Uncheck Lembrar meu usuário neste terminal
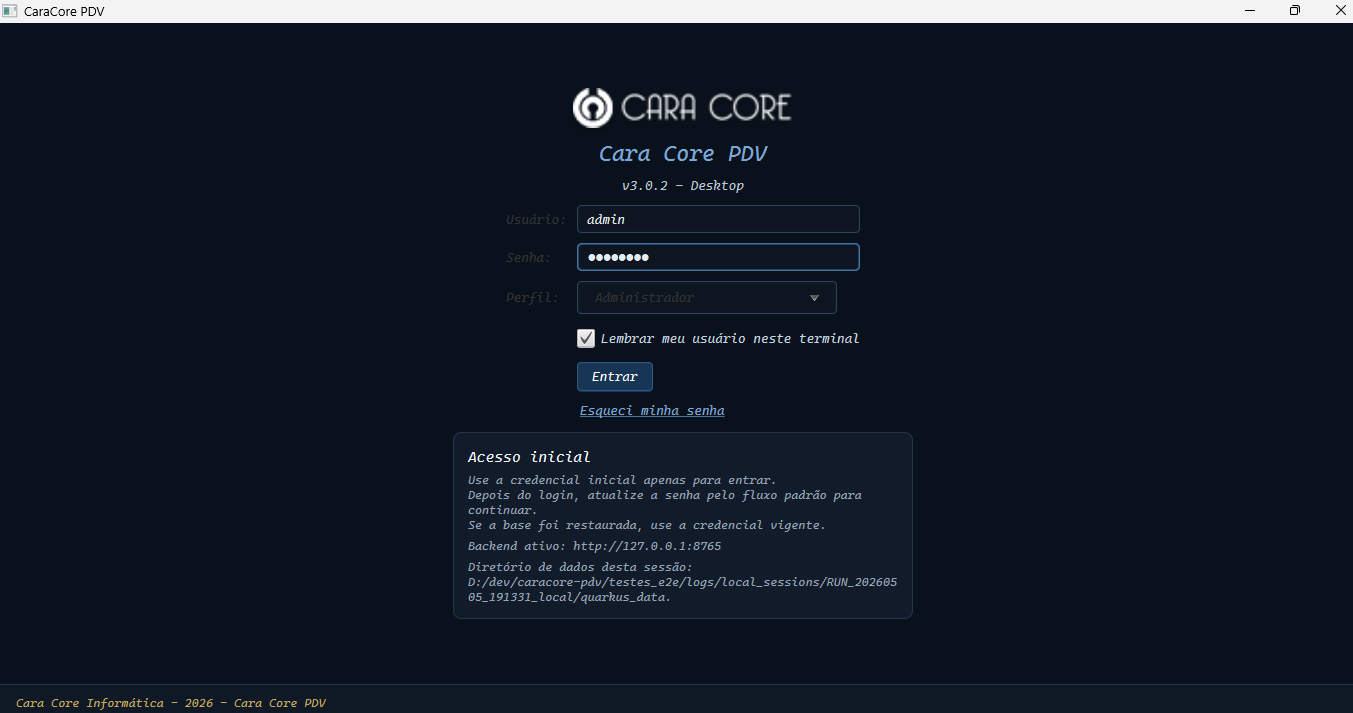 586,338
